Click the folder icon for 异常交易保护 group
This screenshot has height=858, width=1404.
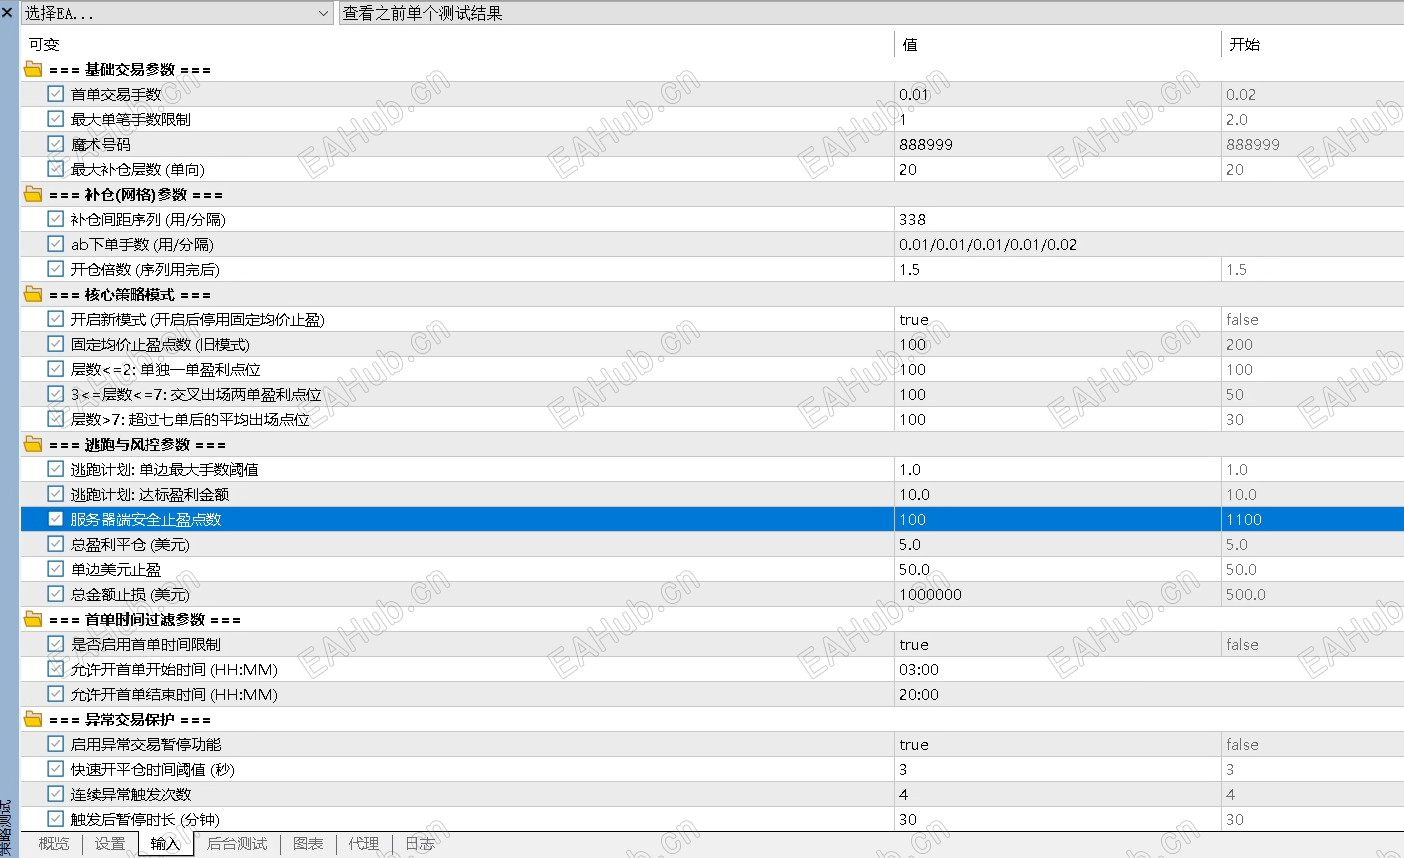[33, 719]
